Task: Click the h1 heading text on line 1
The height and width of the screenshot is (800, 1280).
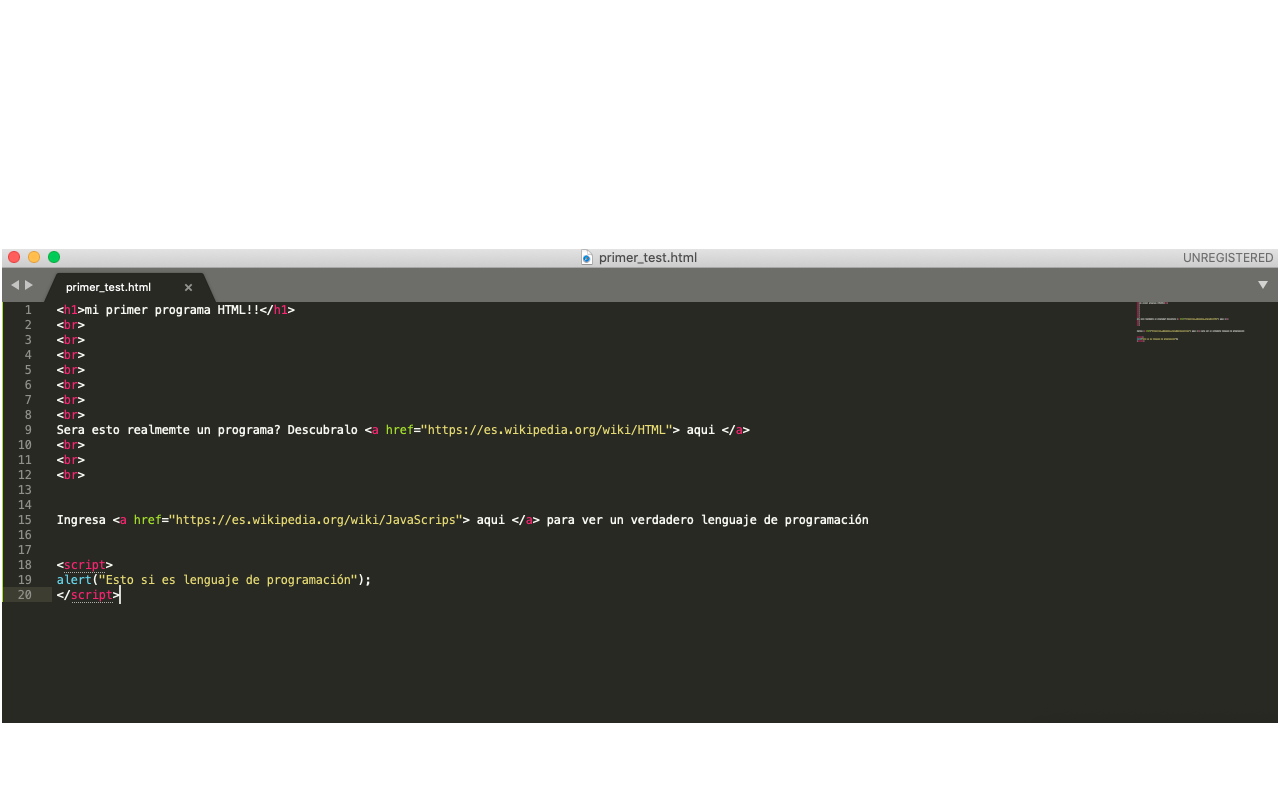Action: [x=171, y=310]
